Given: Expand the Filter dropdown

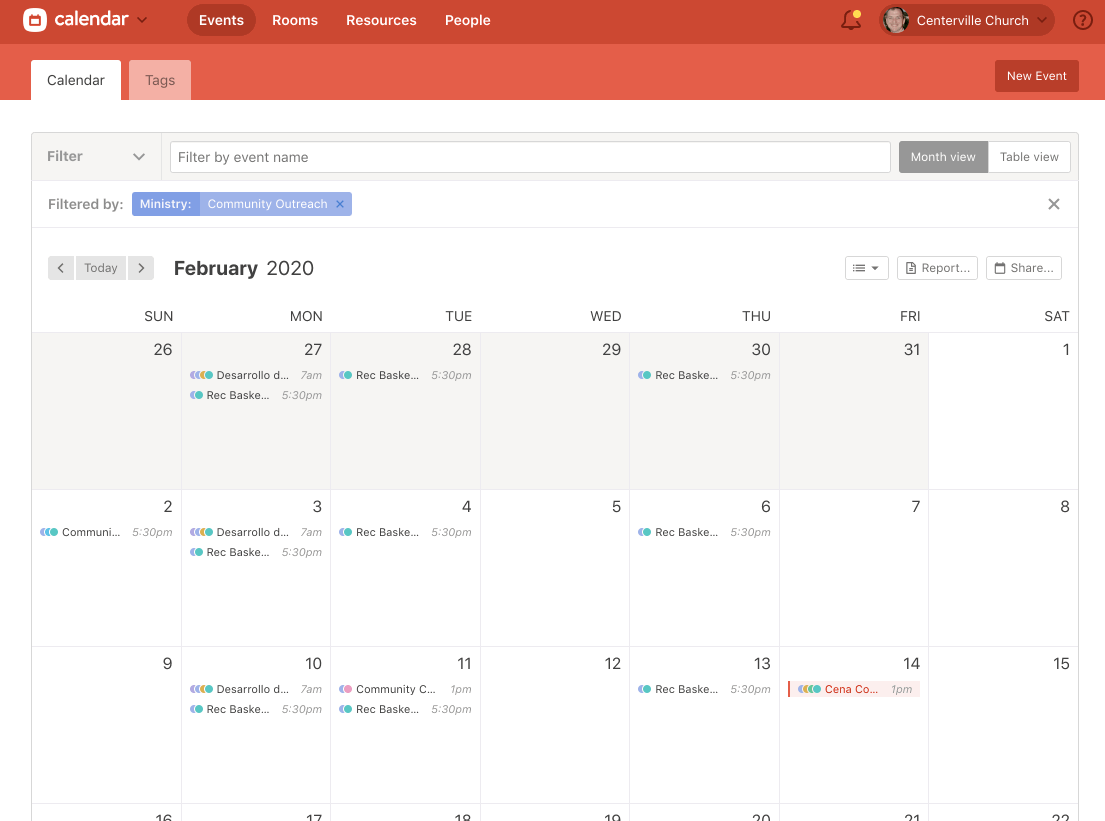Looking at the screenshot, I should pyautogui.click(x=97, y=157).
